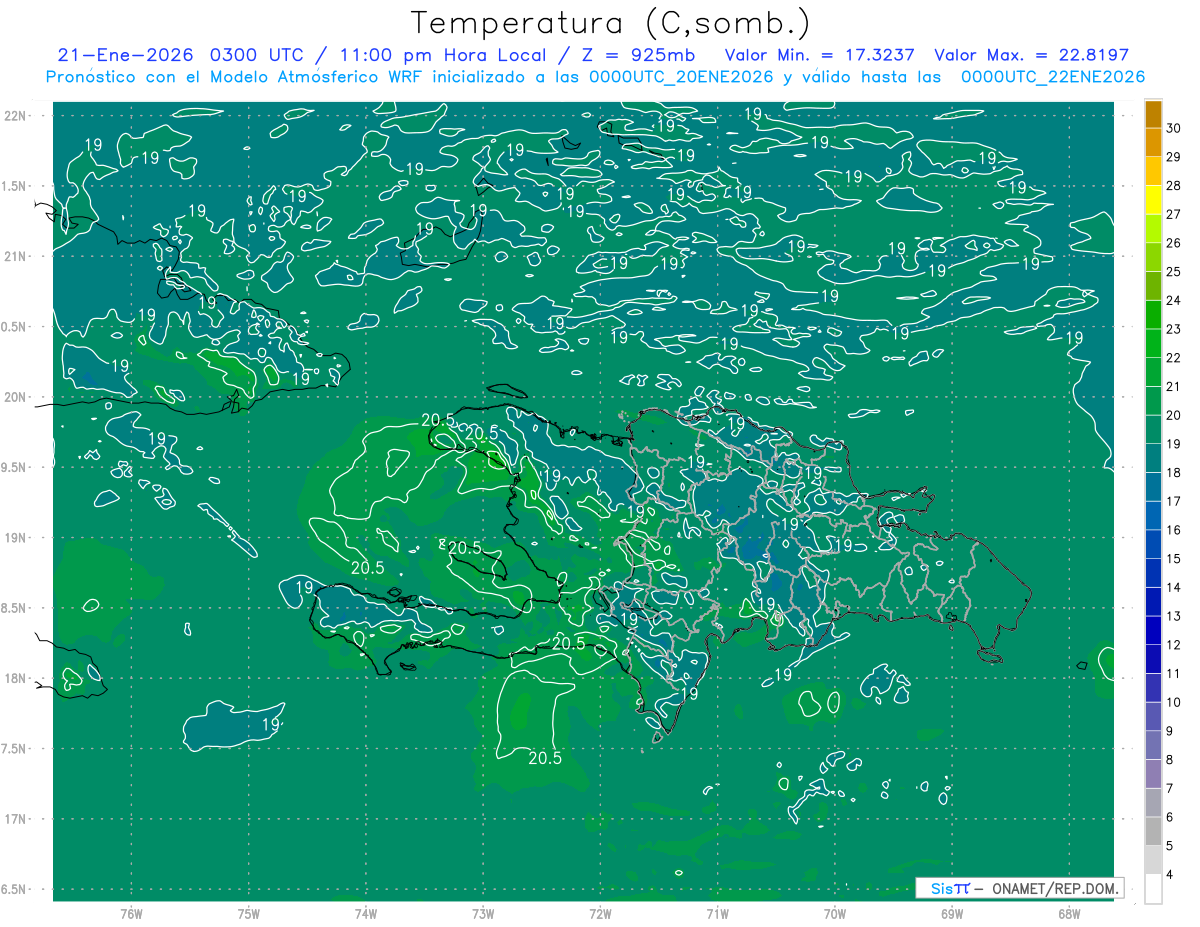The width and height of the screenshot is (1200, 927).
Task: Click the '70W' longitude label
Action: [x=835, y=913]
